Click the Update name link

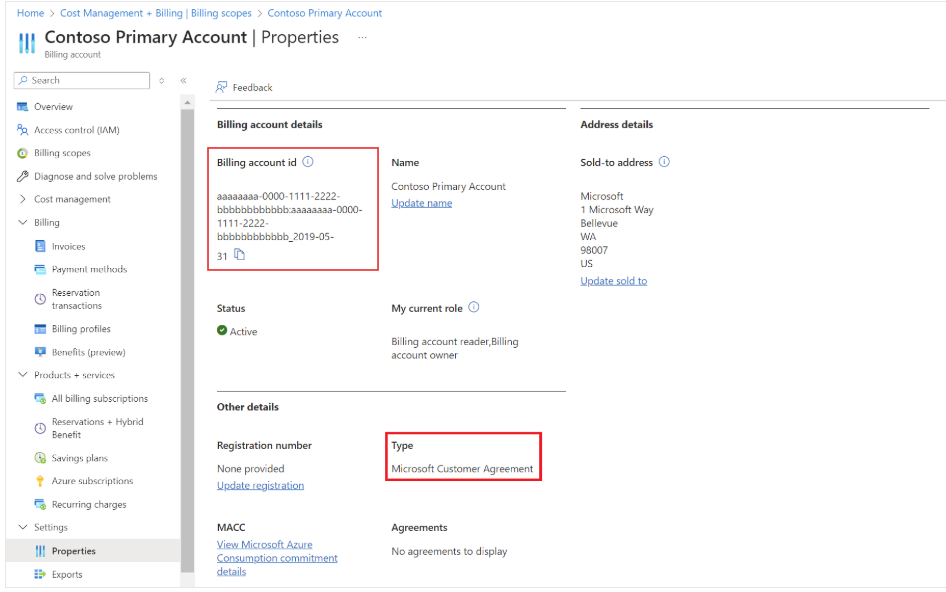click(422, 203)
